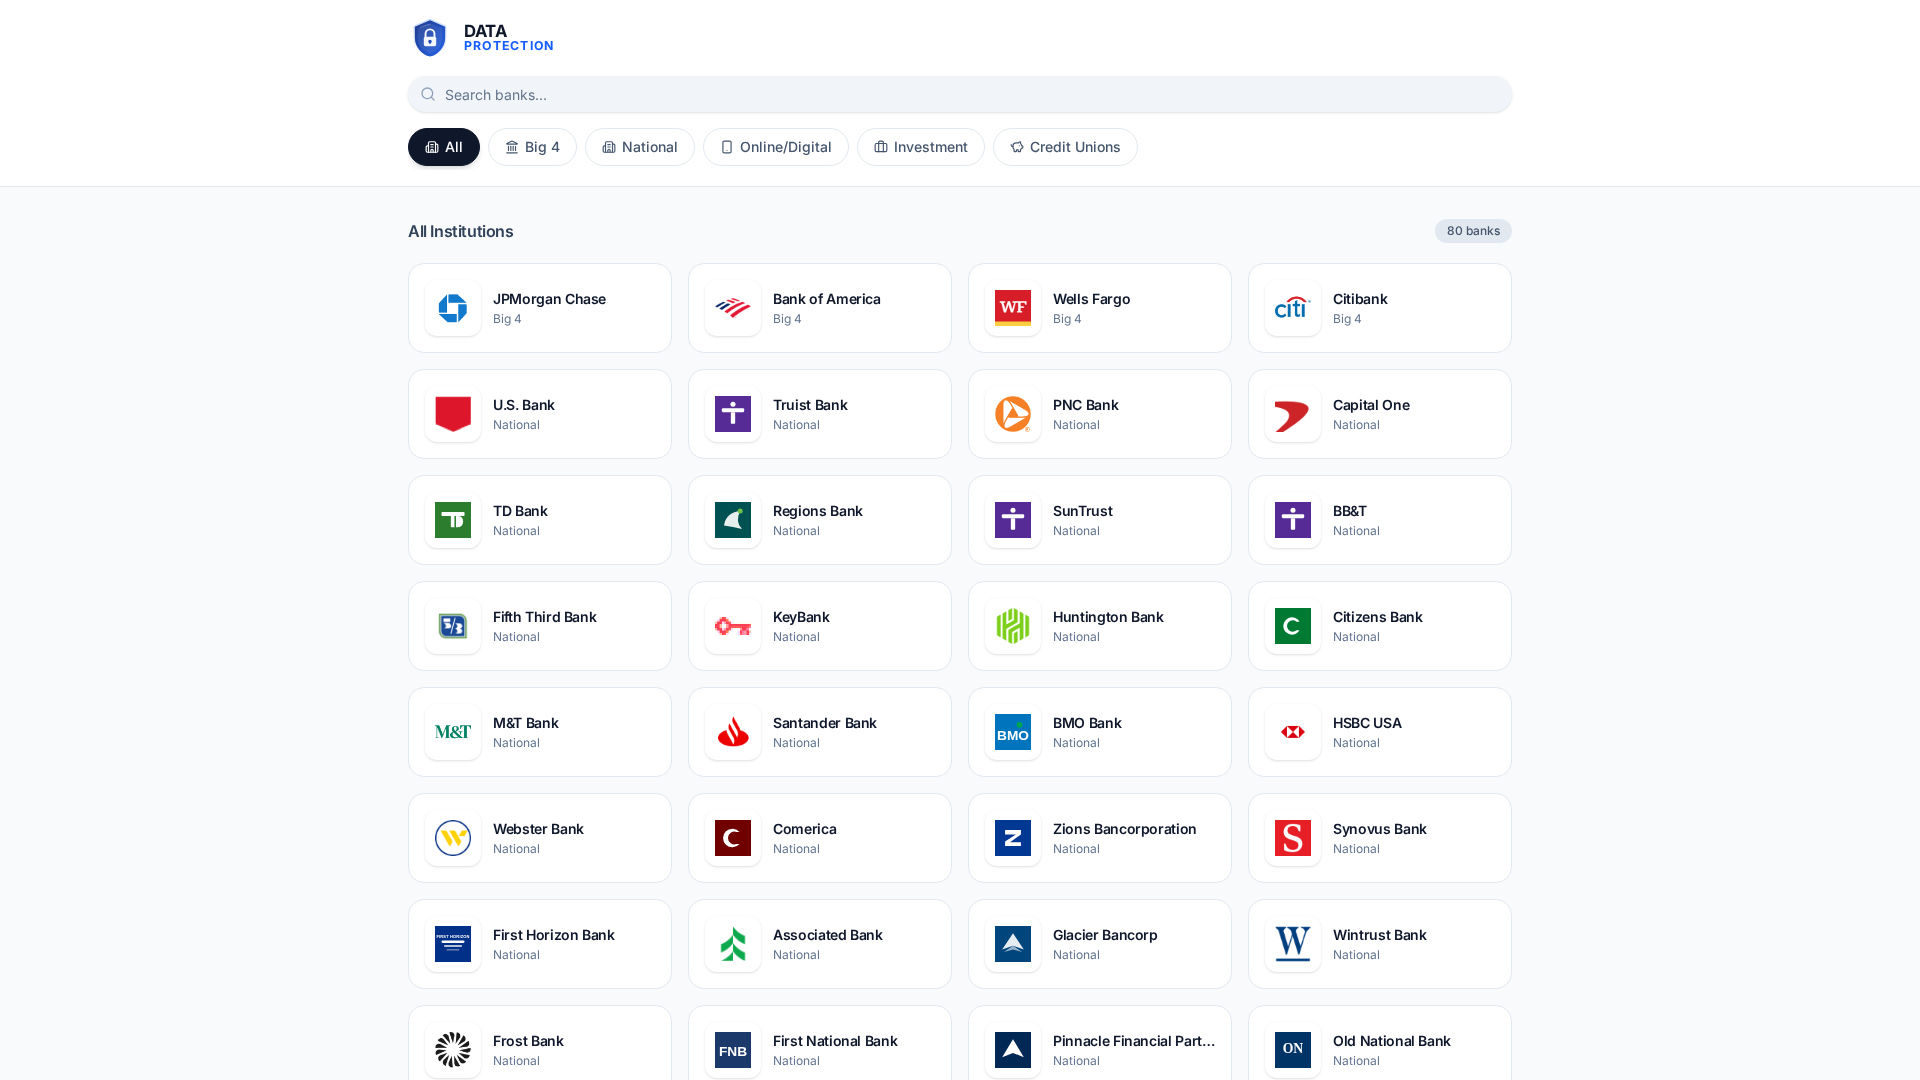This screenshot has height=1080, width=1920.
Task: Click the TD Bank name text
Action: (x=520, y=511)
